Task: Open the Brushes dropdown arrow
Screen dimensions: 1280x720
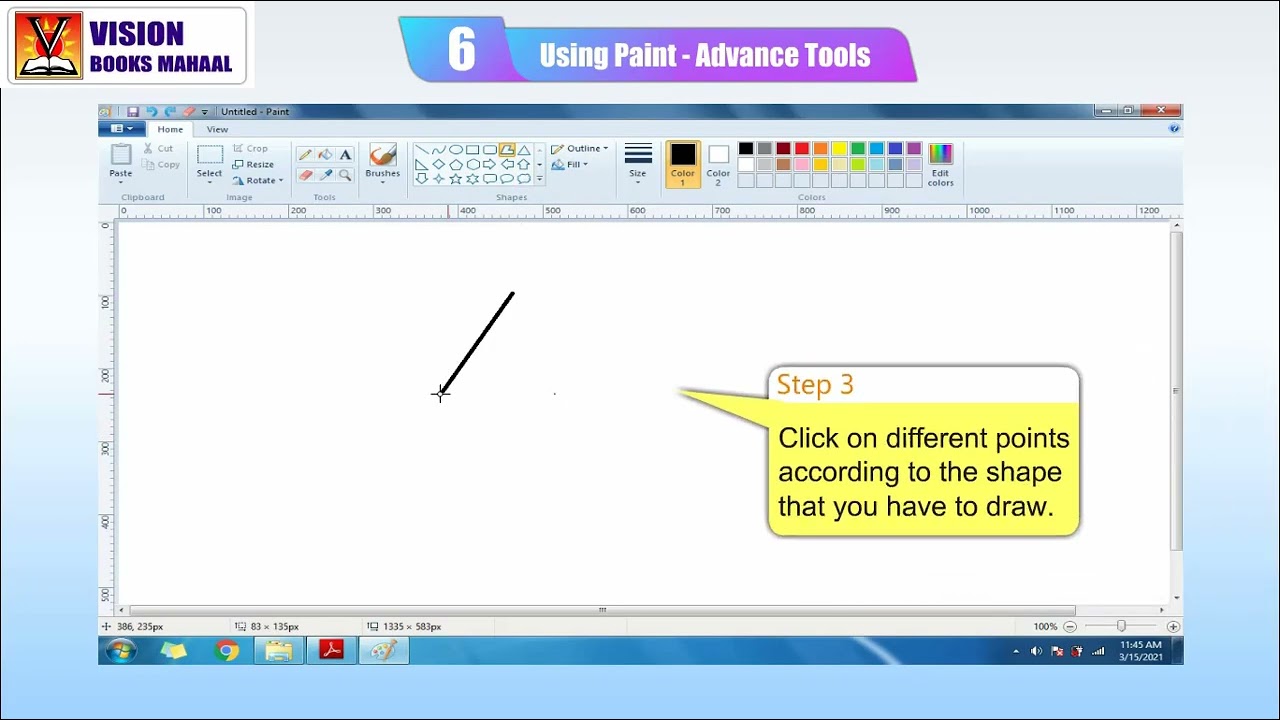Action: tap(382, 182)
